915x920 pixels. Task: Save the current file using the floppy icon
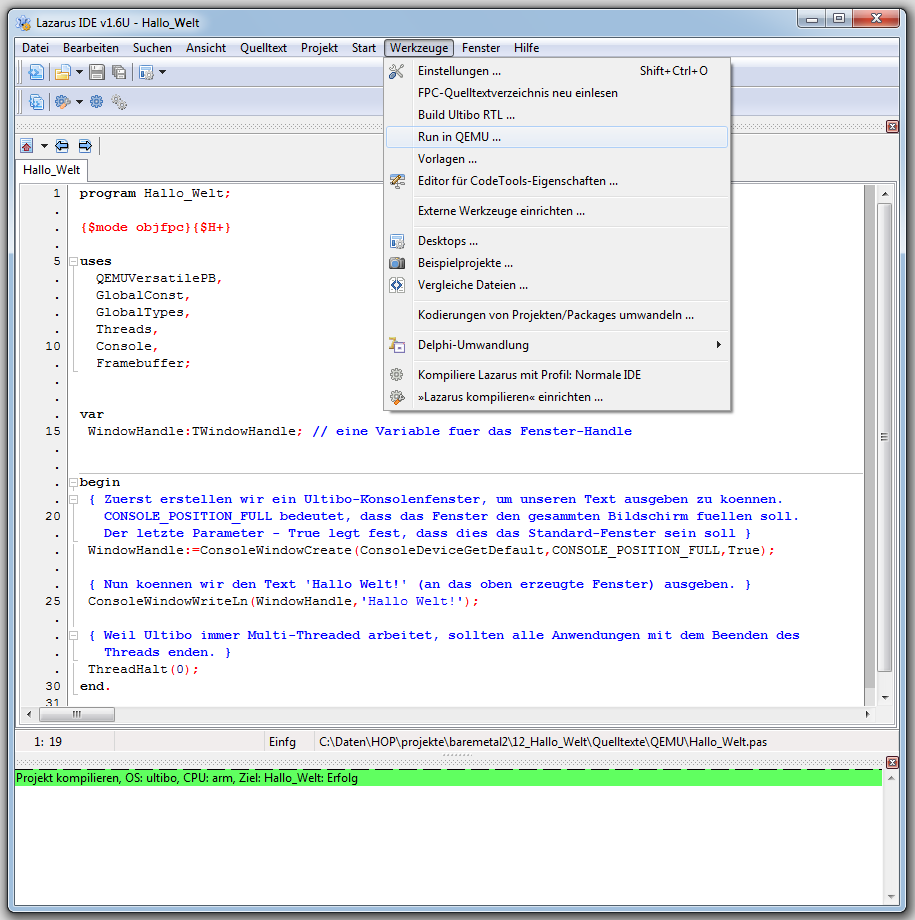[x=97, y=72]
